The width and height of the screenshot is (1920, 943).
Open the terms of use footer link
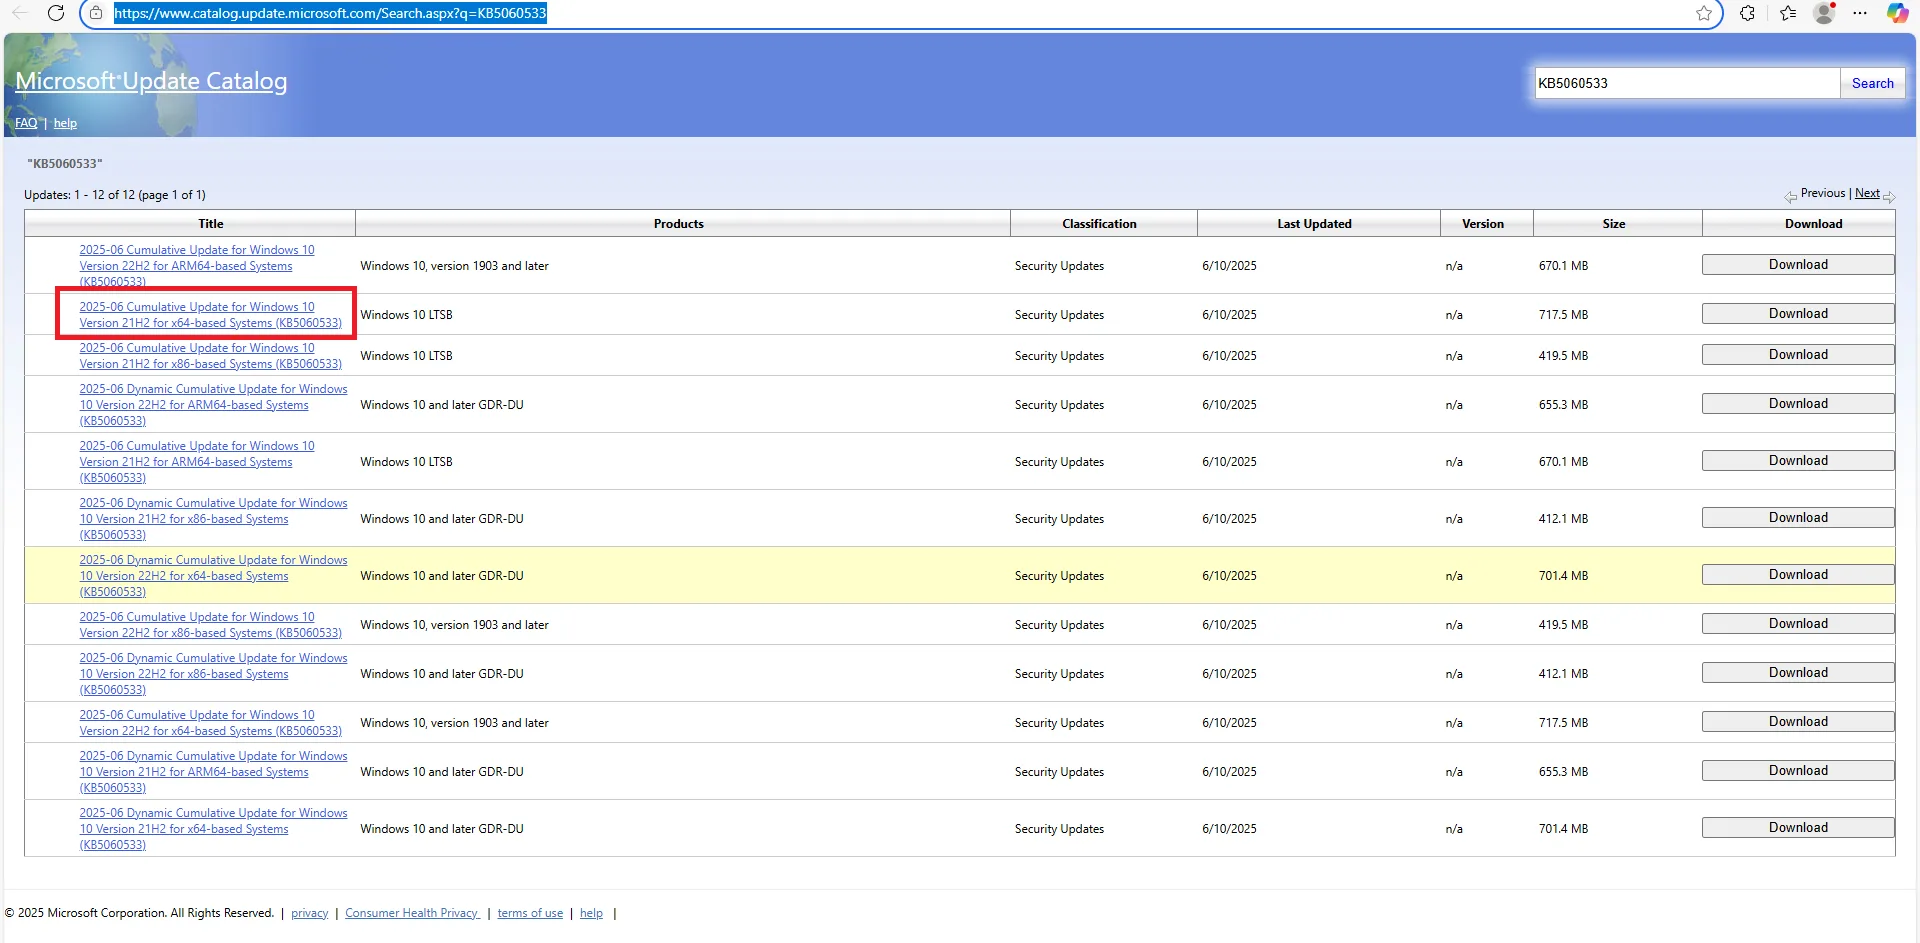tap(530, 913)
